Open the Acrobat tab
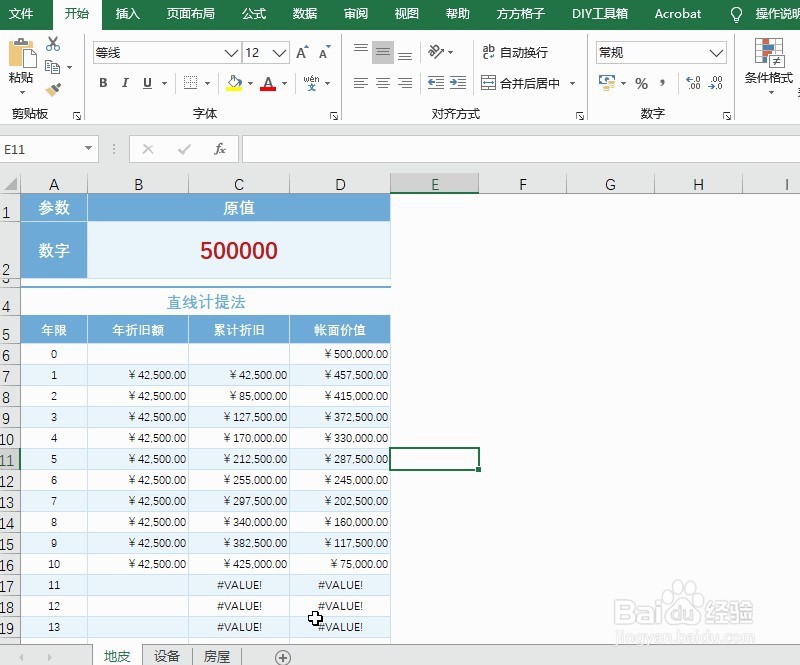The height and width of the screenshot is (665, 800). pyautogui.click(x=678, y=14)
